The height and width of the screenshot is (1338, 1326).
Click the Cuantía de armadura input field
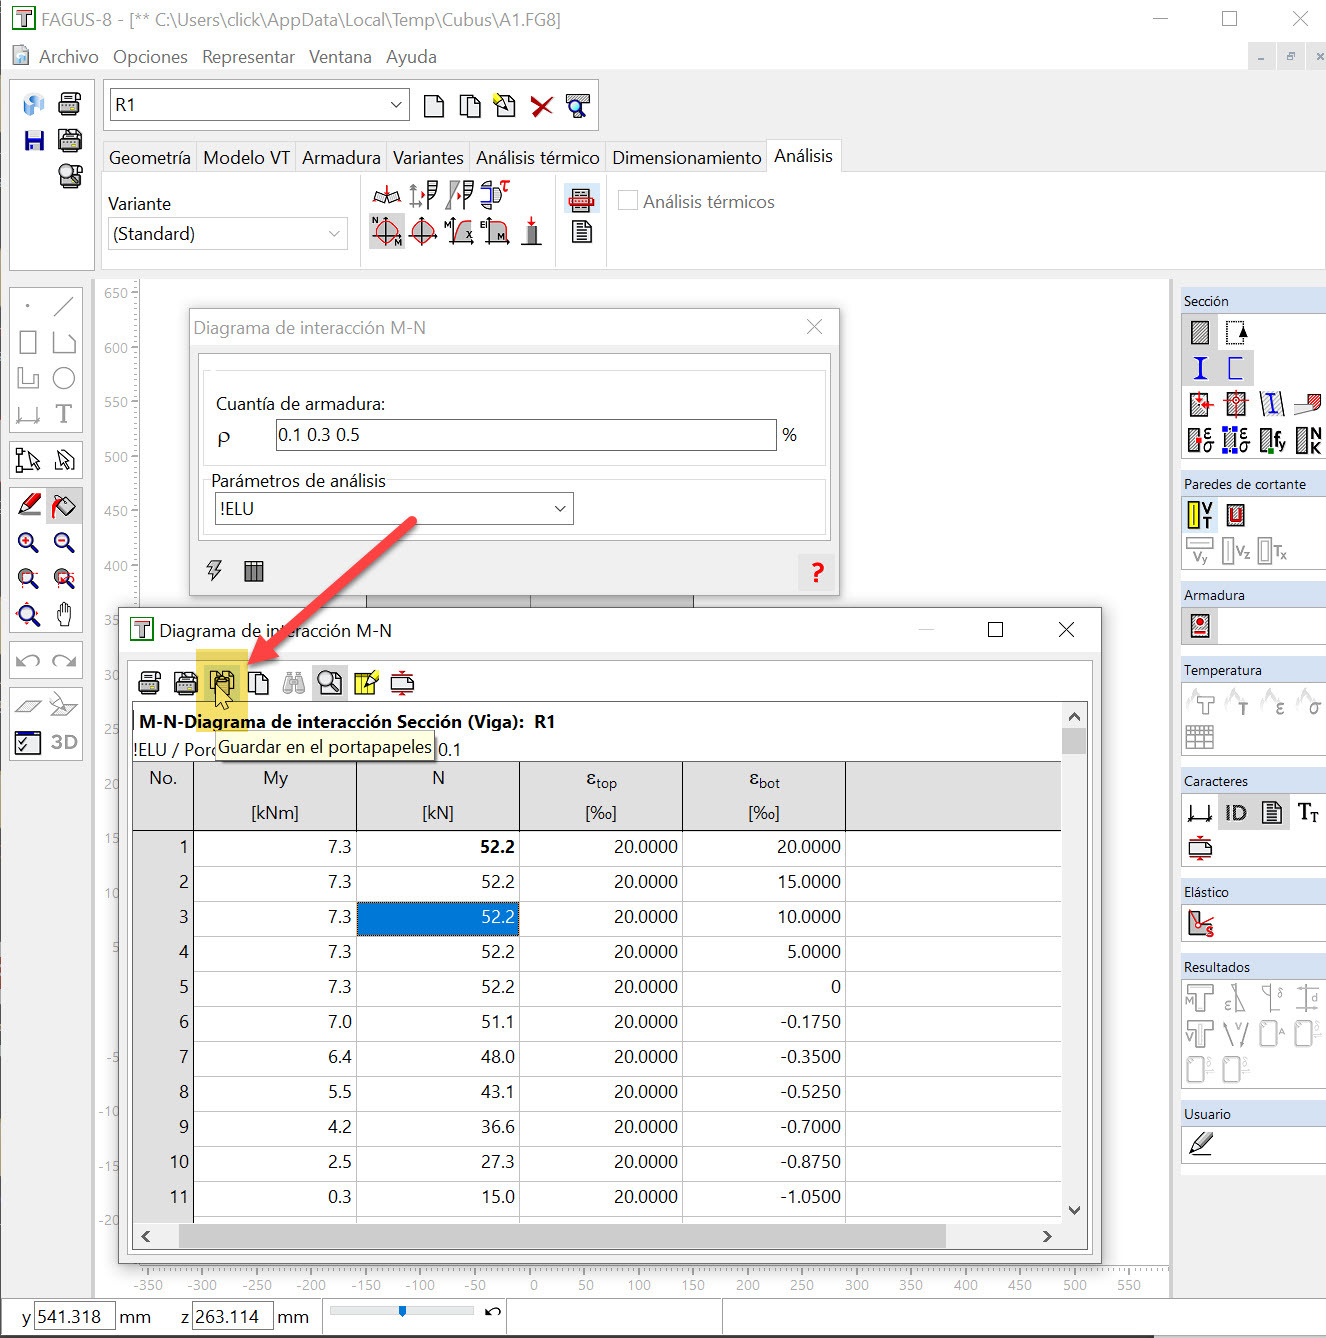coord(526,435)
